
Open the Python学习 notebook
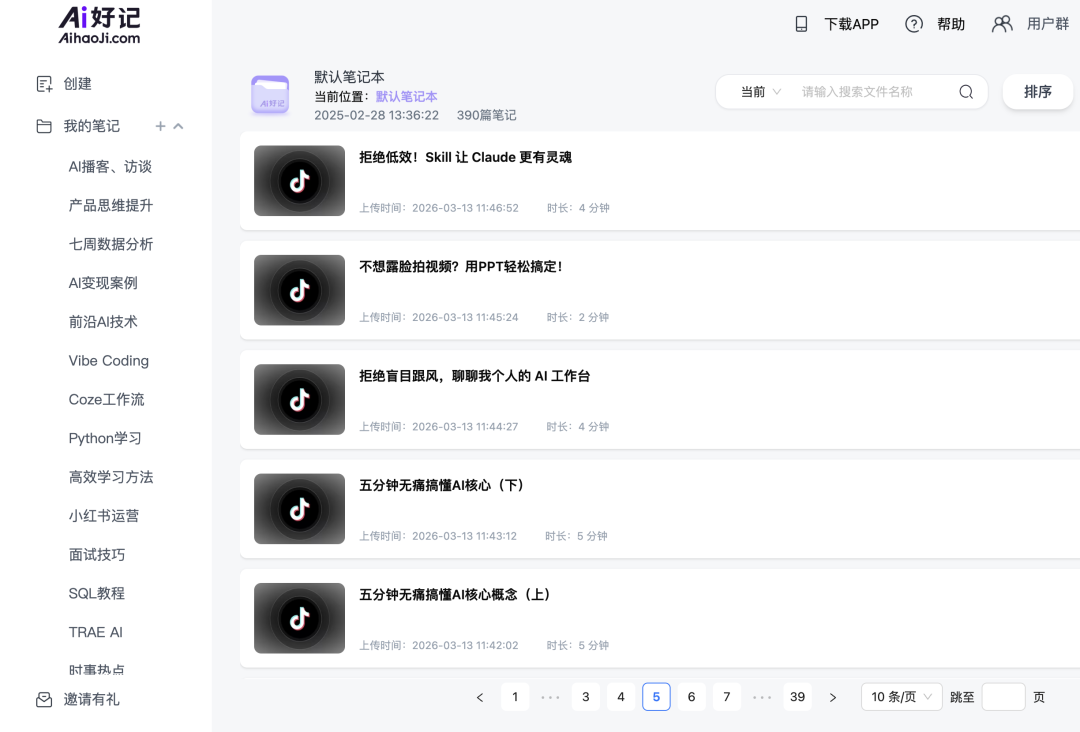pyautogui.click(x=105, y=438)
